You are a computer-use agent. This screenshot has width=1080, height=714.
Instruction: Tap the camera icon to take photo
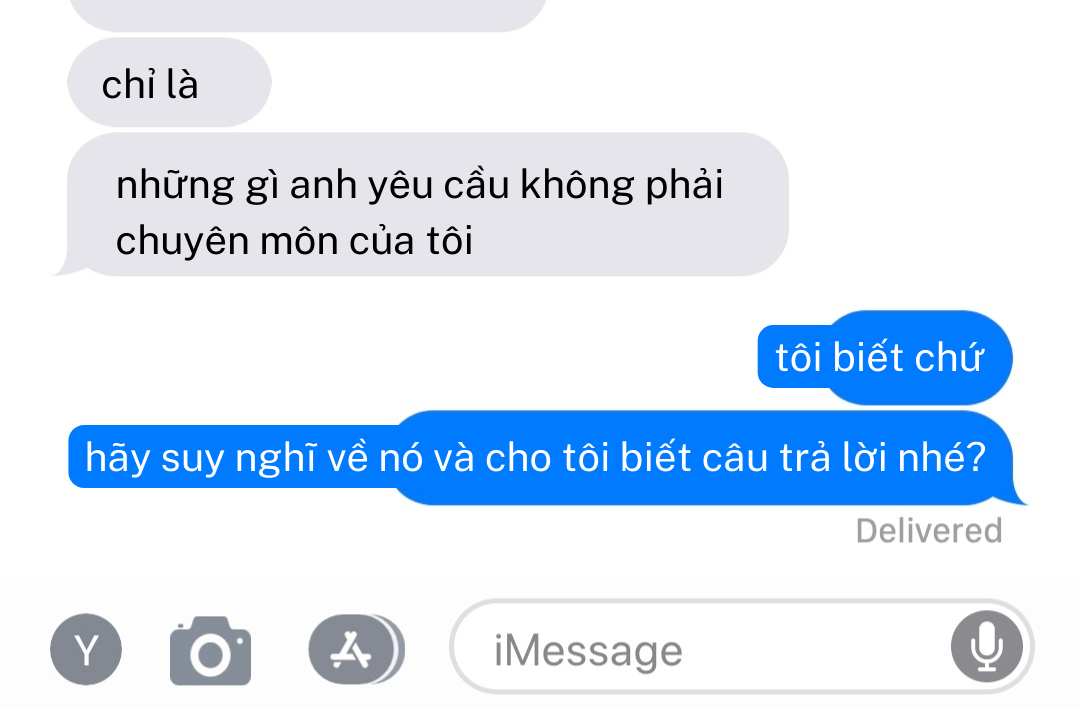pyautogui.click(x=210, y=651)
